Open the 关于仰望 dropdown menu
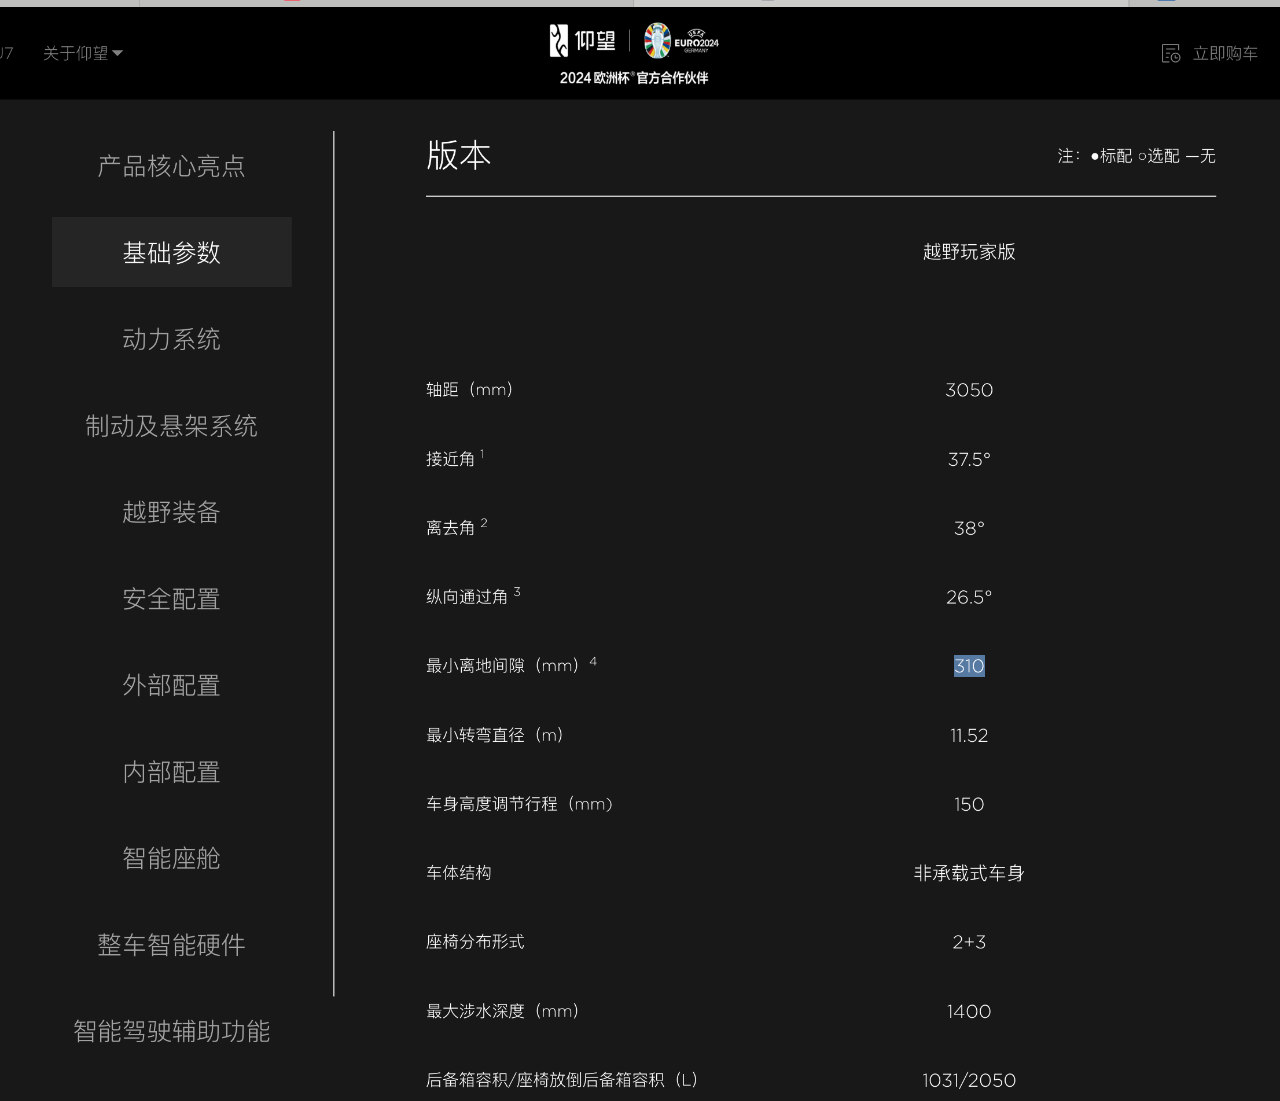Screen dimensions: 1280x1101 pyautogui.click(x=82, y=53)
